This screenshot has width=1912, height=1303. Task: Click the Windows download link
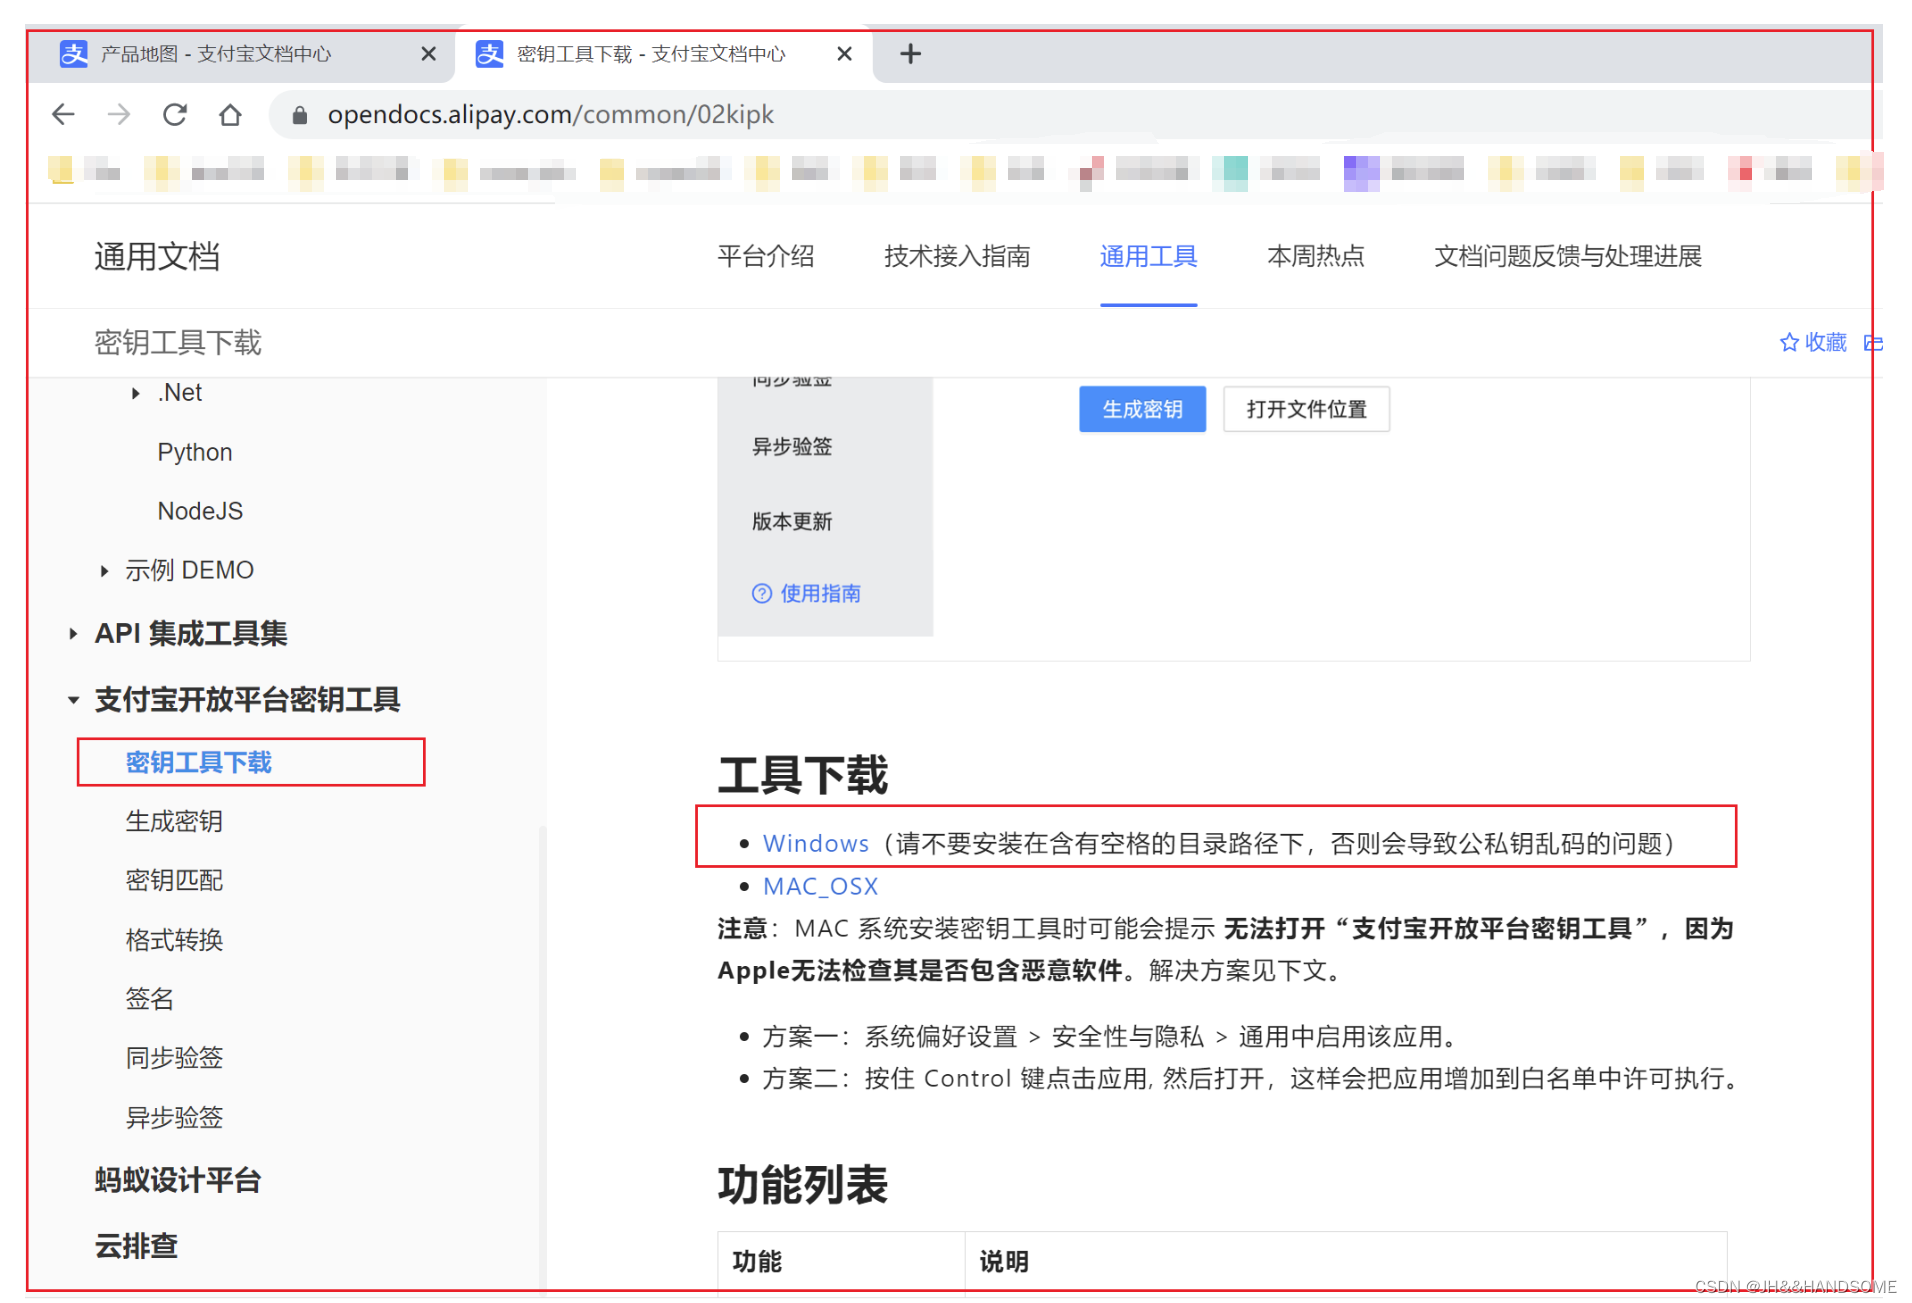(816, 844)
